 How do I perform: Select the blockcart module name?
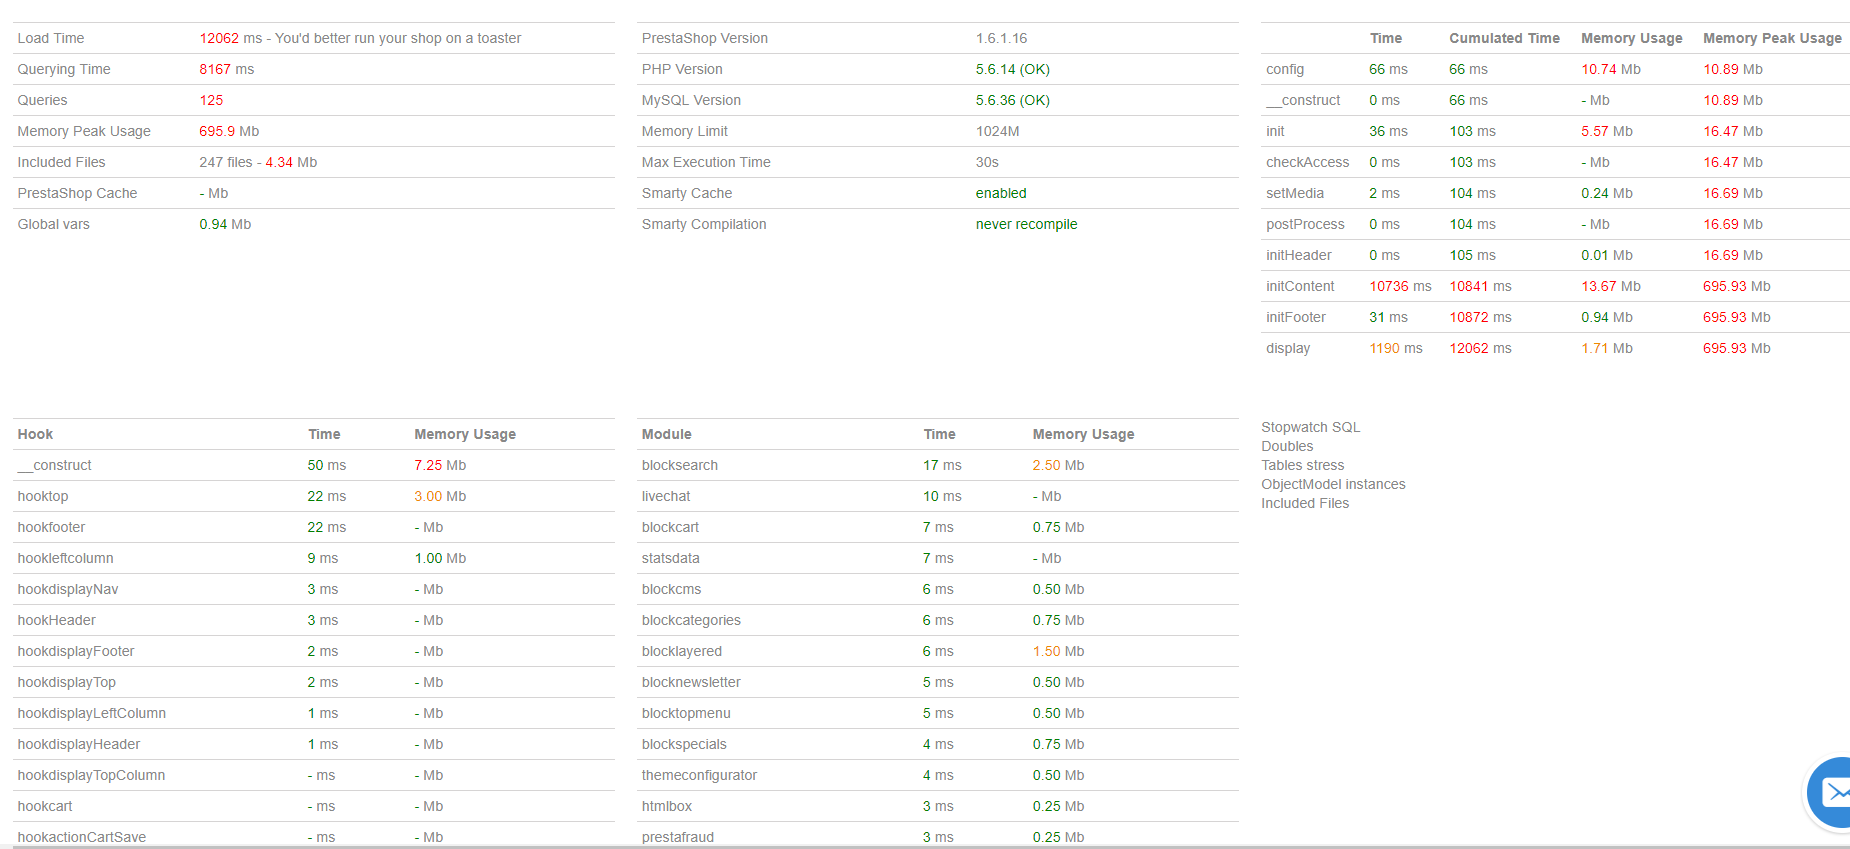click(x=671, y=527)
